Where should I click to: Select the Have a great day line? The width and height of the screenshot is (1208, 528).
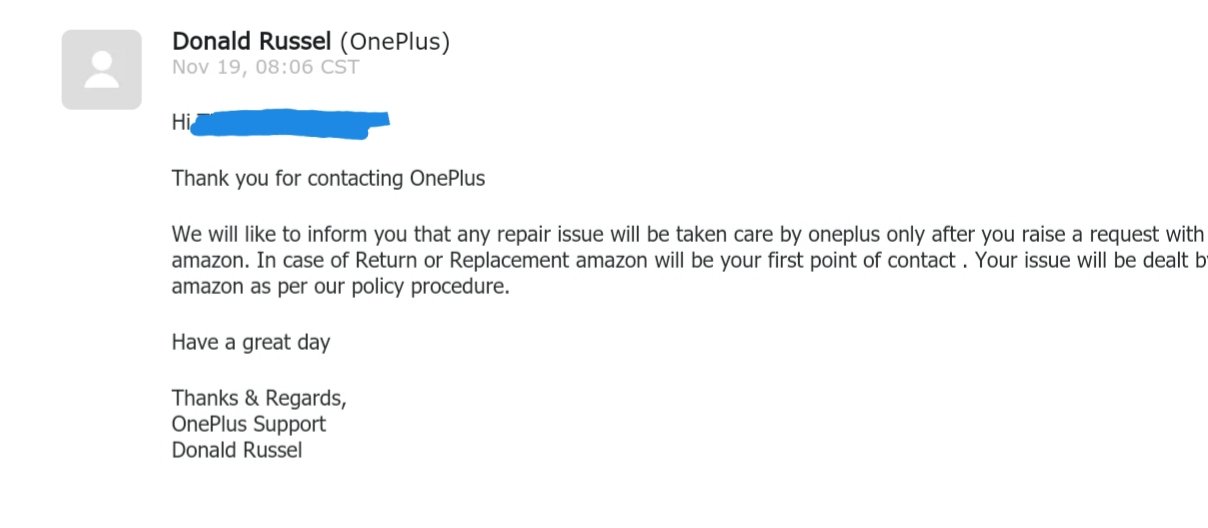[x=251, y=343]
